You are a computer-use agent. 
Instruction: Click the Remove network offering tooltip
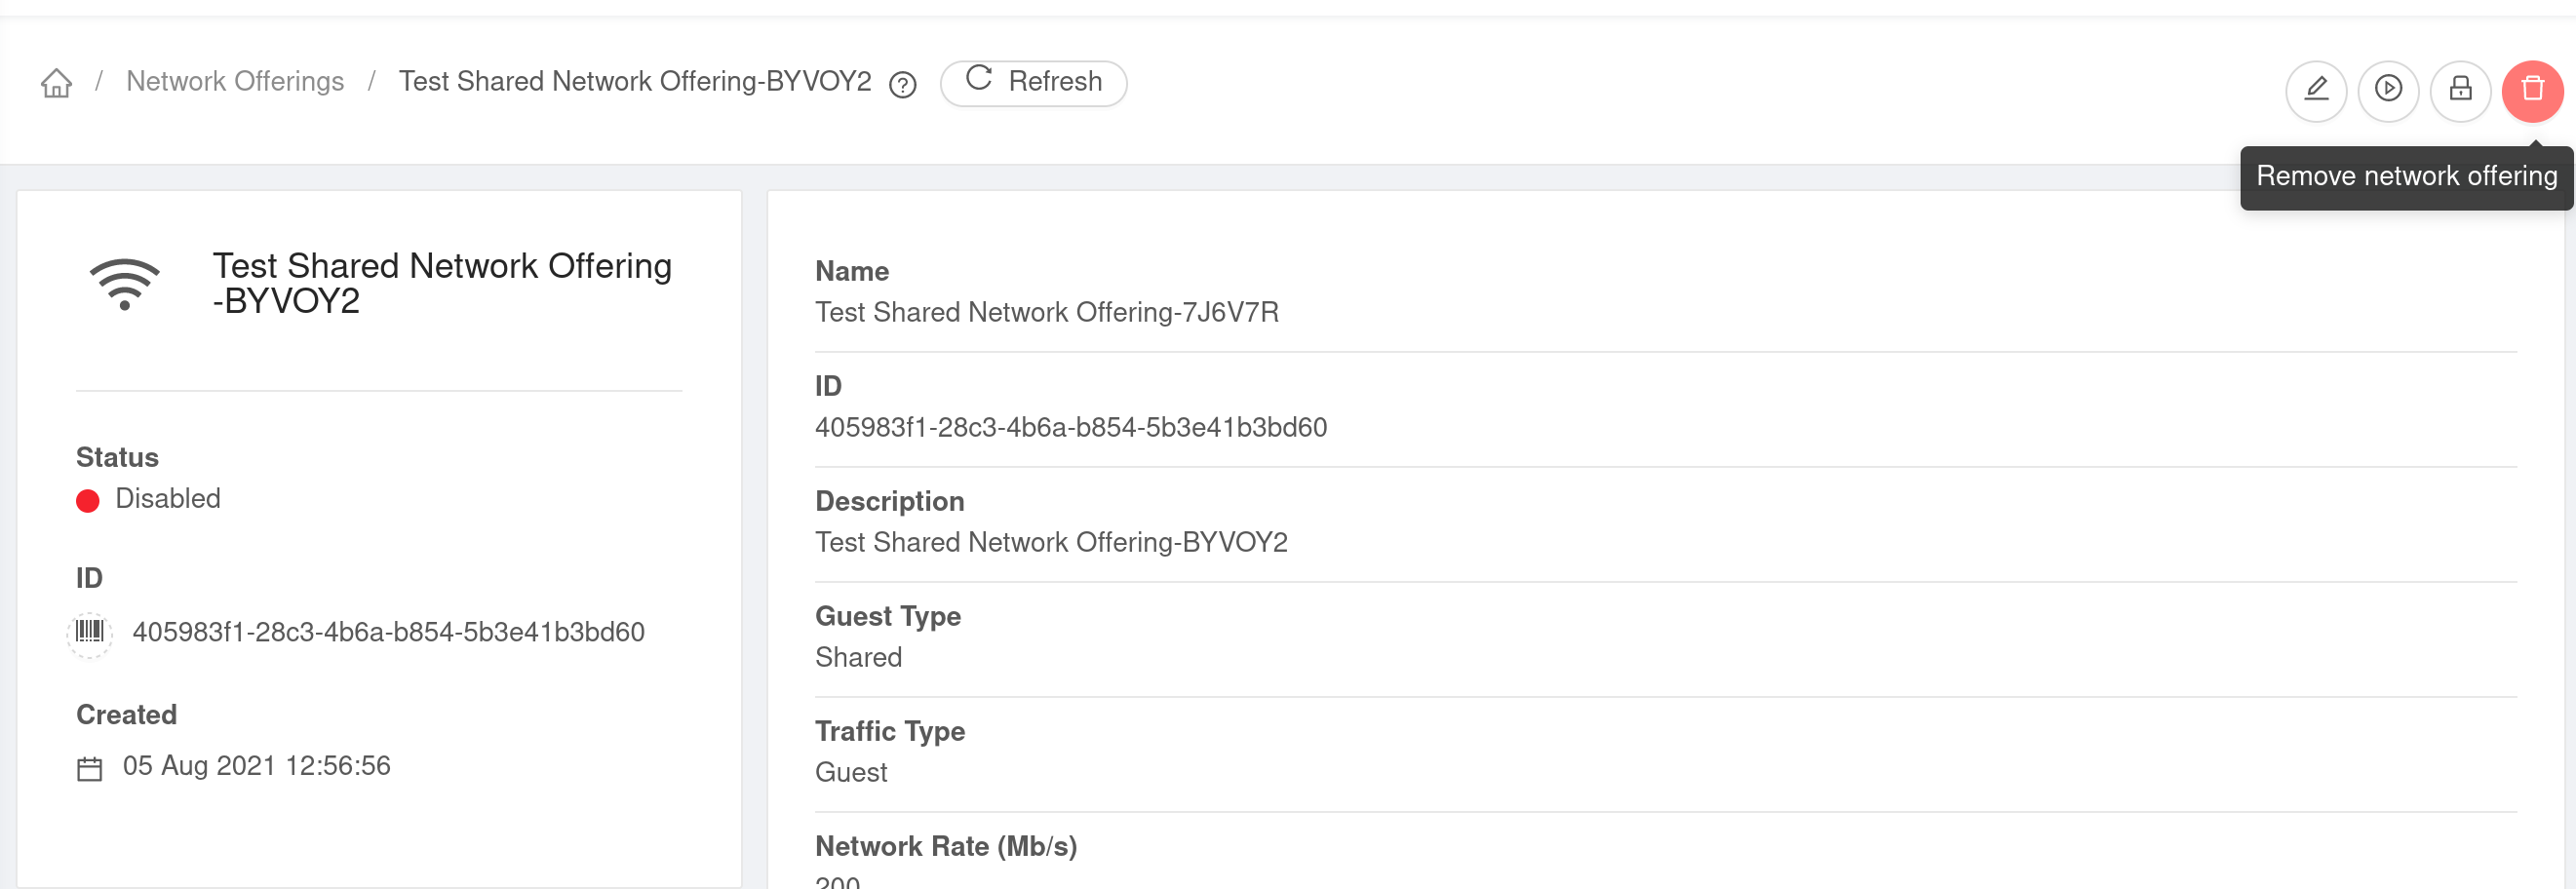(x=2406, y=176)
